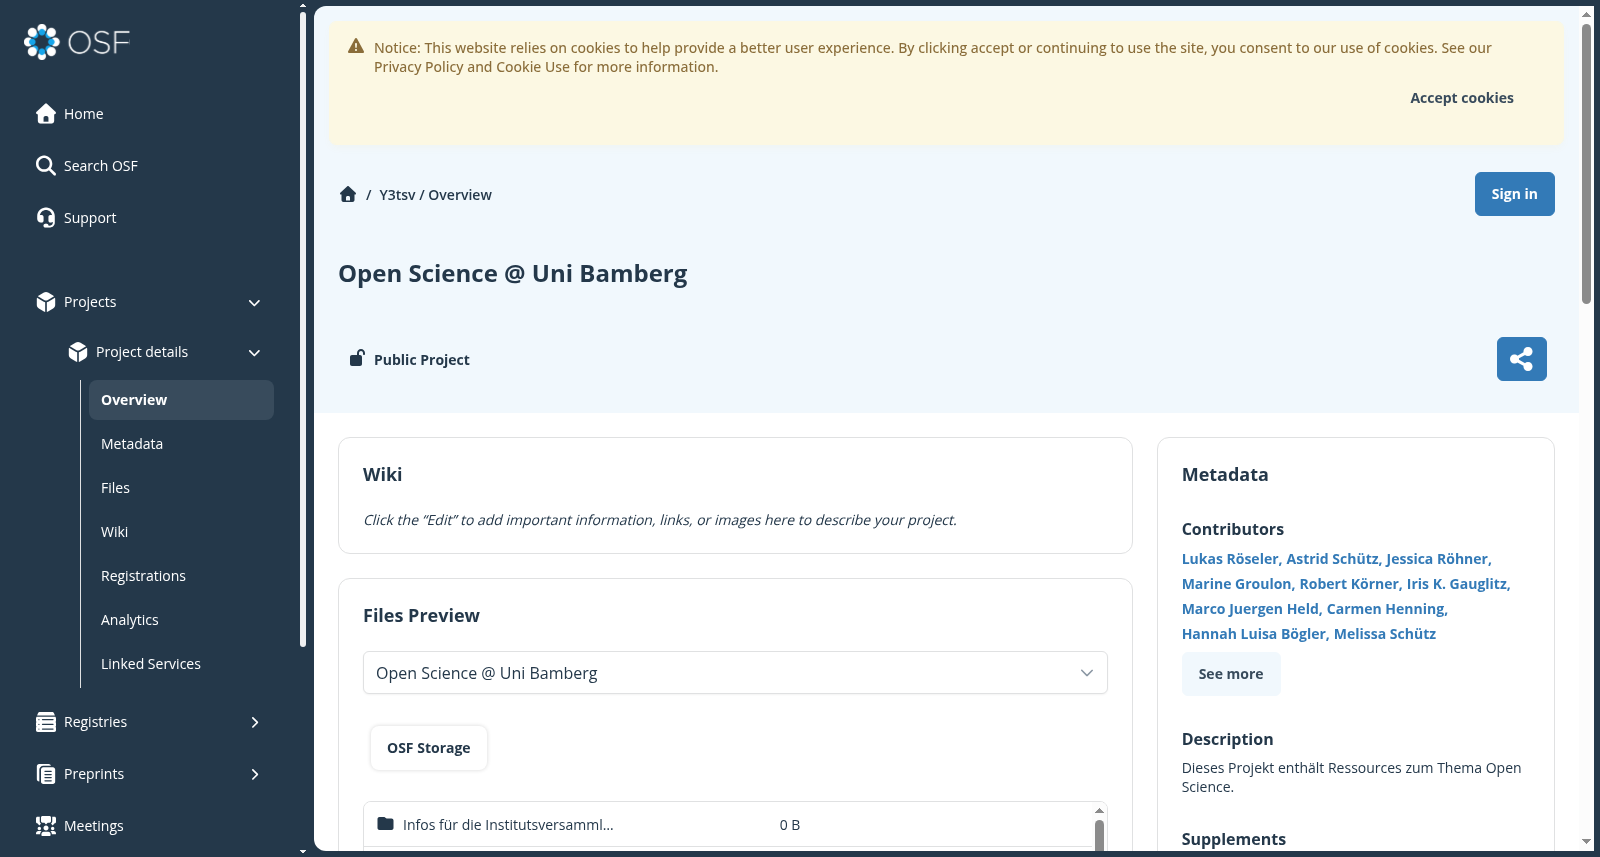Click the Public Project label
1600x857 pixels.
421,360
